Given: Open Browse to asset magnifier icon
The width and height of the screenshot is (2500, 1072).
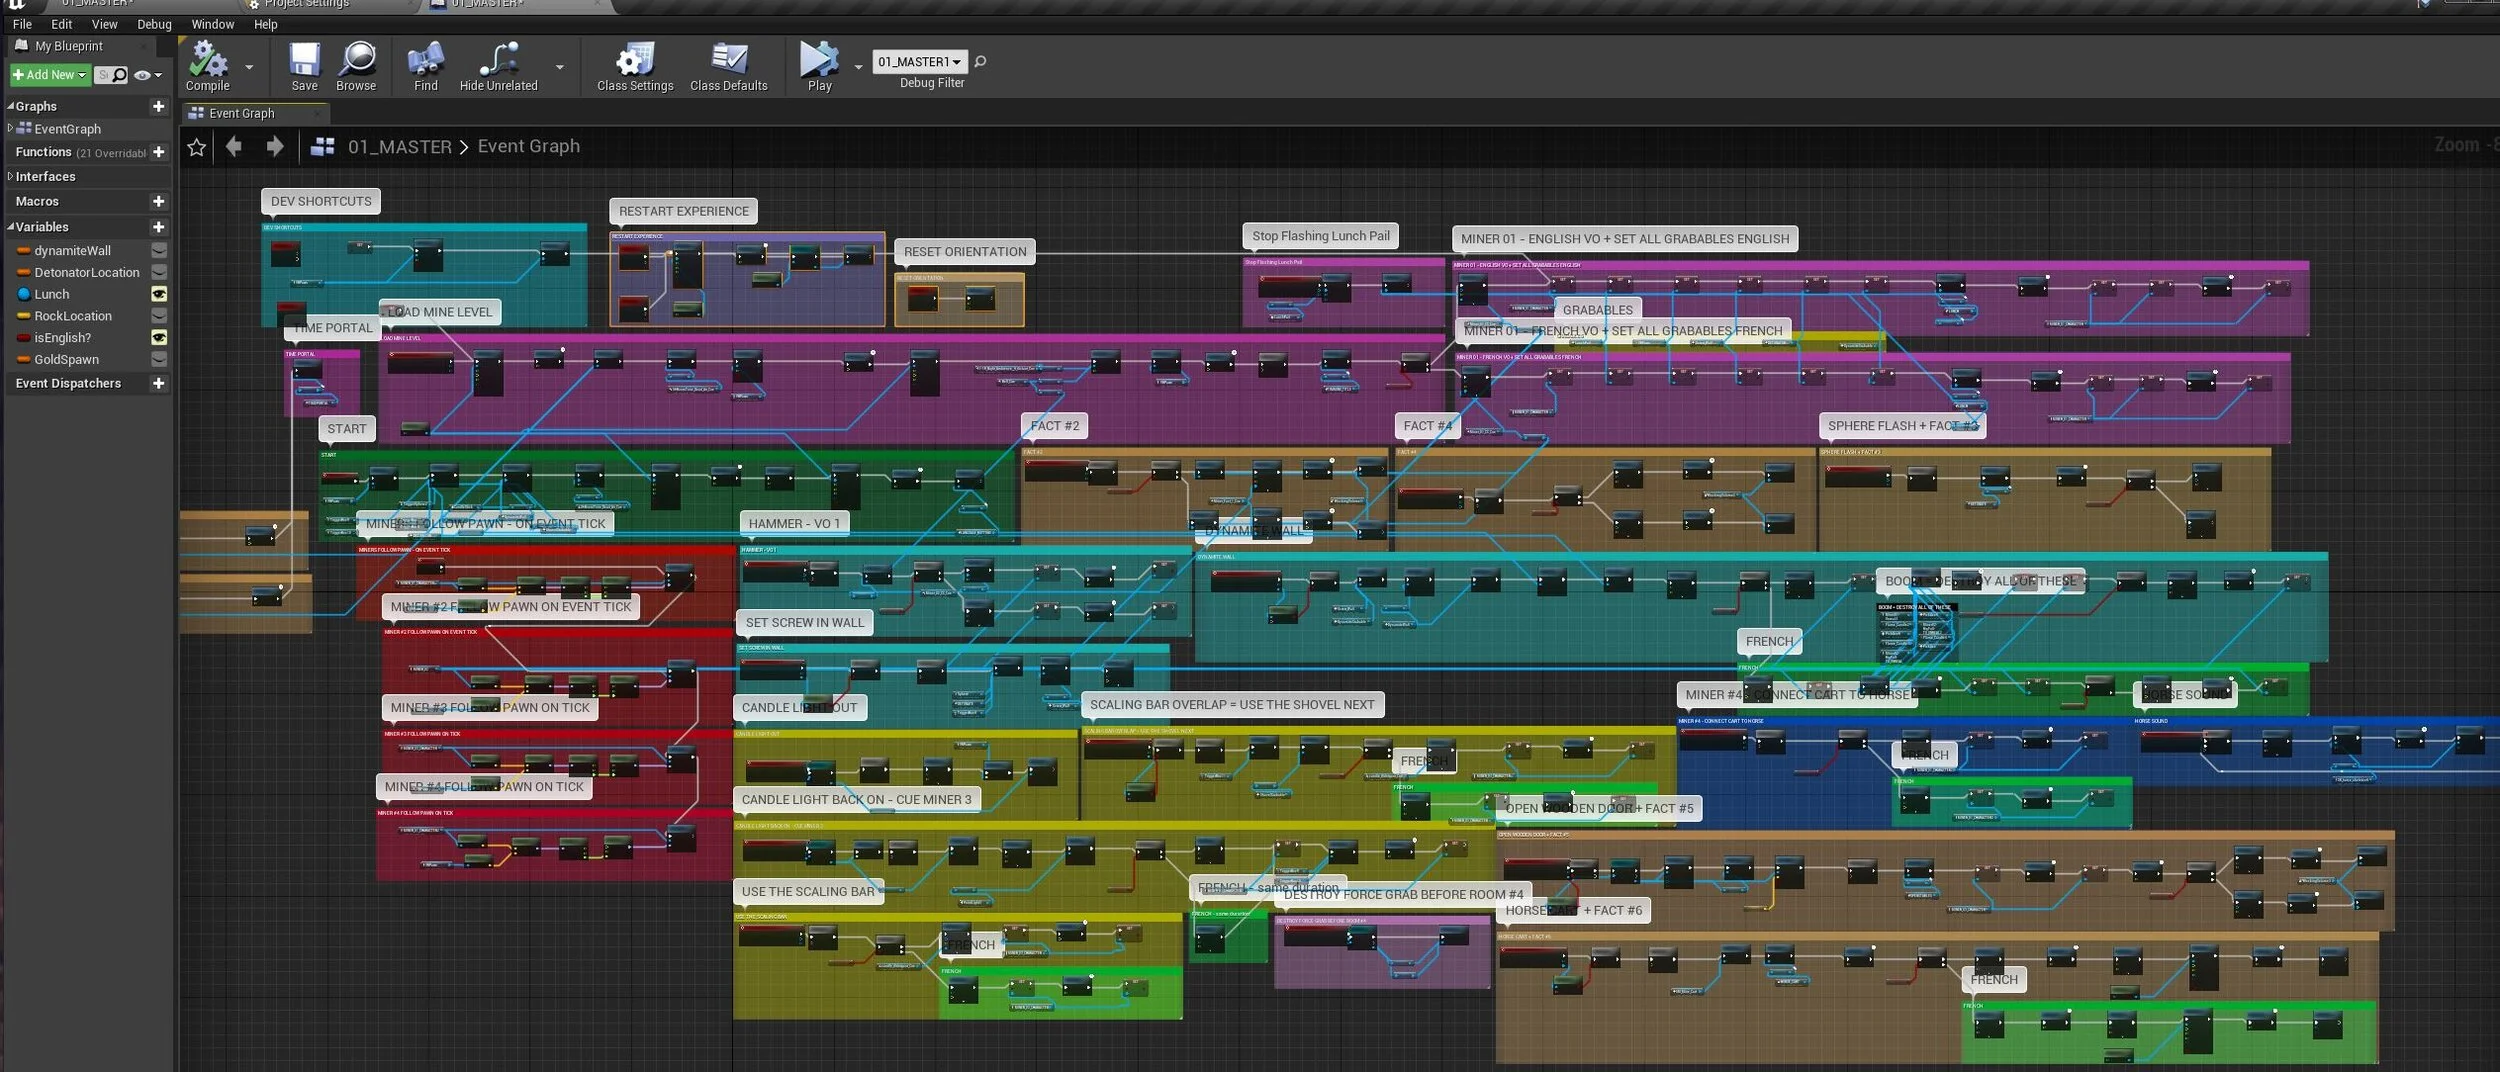Looking at the screenshot, I should [x=357, y=59].
